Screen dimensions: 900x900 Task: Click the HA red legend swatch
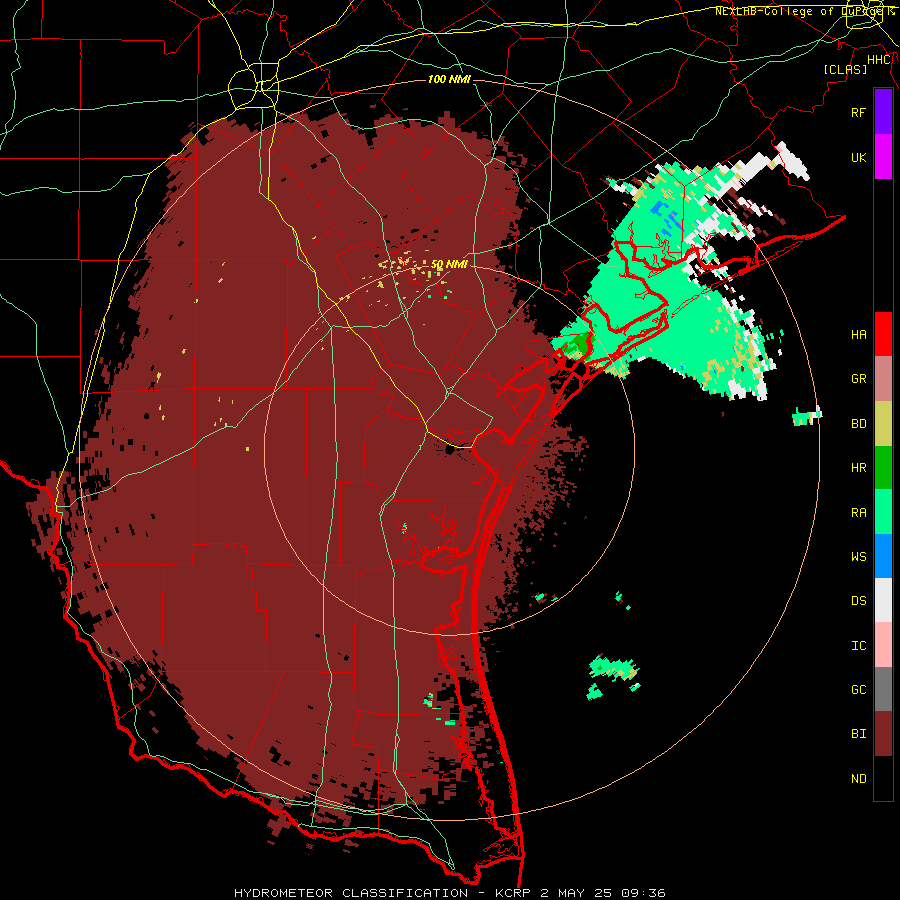[883, 334]
